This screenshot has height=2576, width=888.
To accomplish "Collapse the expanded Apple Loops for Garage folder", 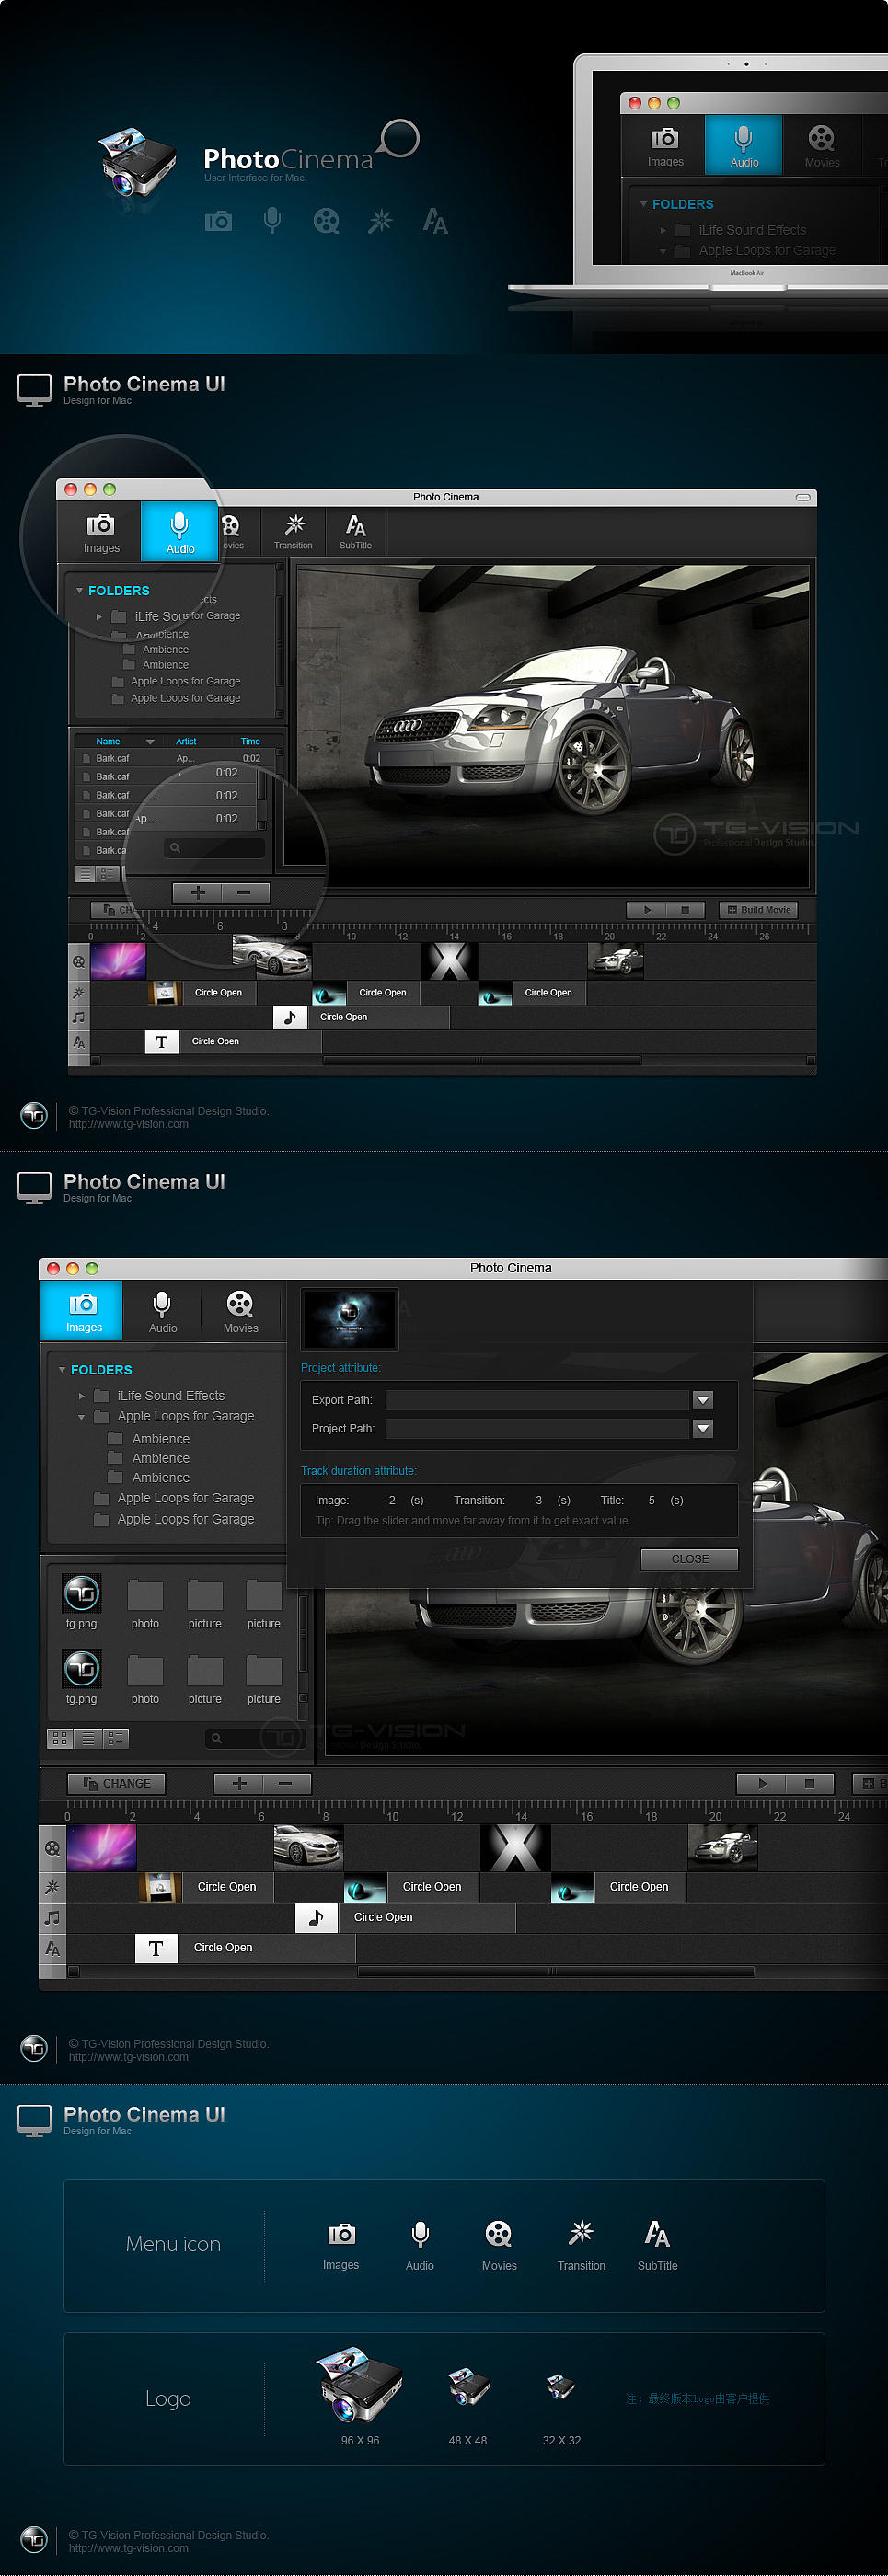I will (81, 1417).
